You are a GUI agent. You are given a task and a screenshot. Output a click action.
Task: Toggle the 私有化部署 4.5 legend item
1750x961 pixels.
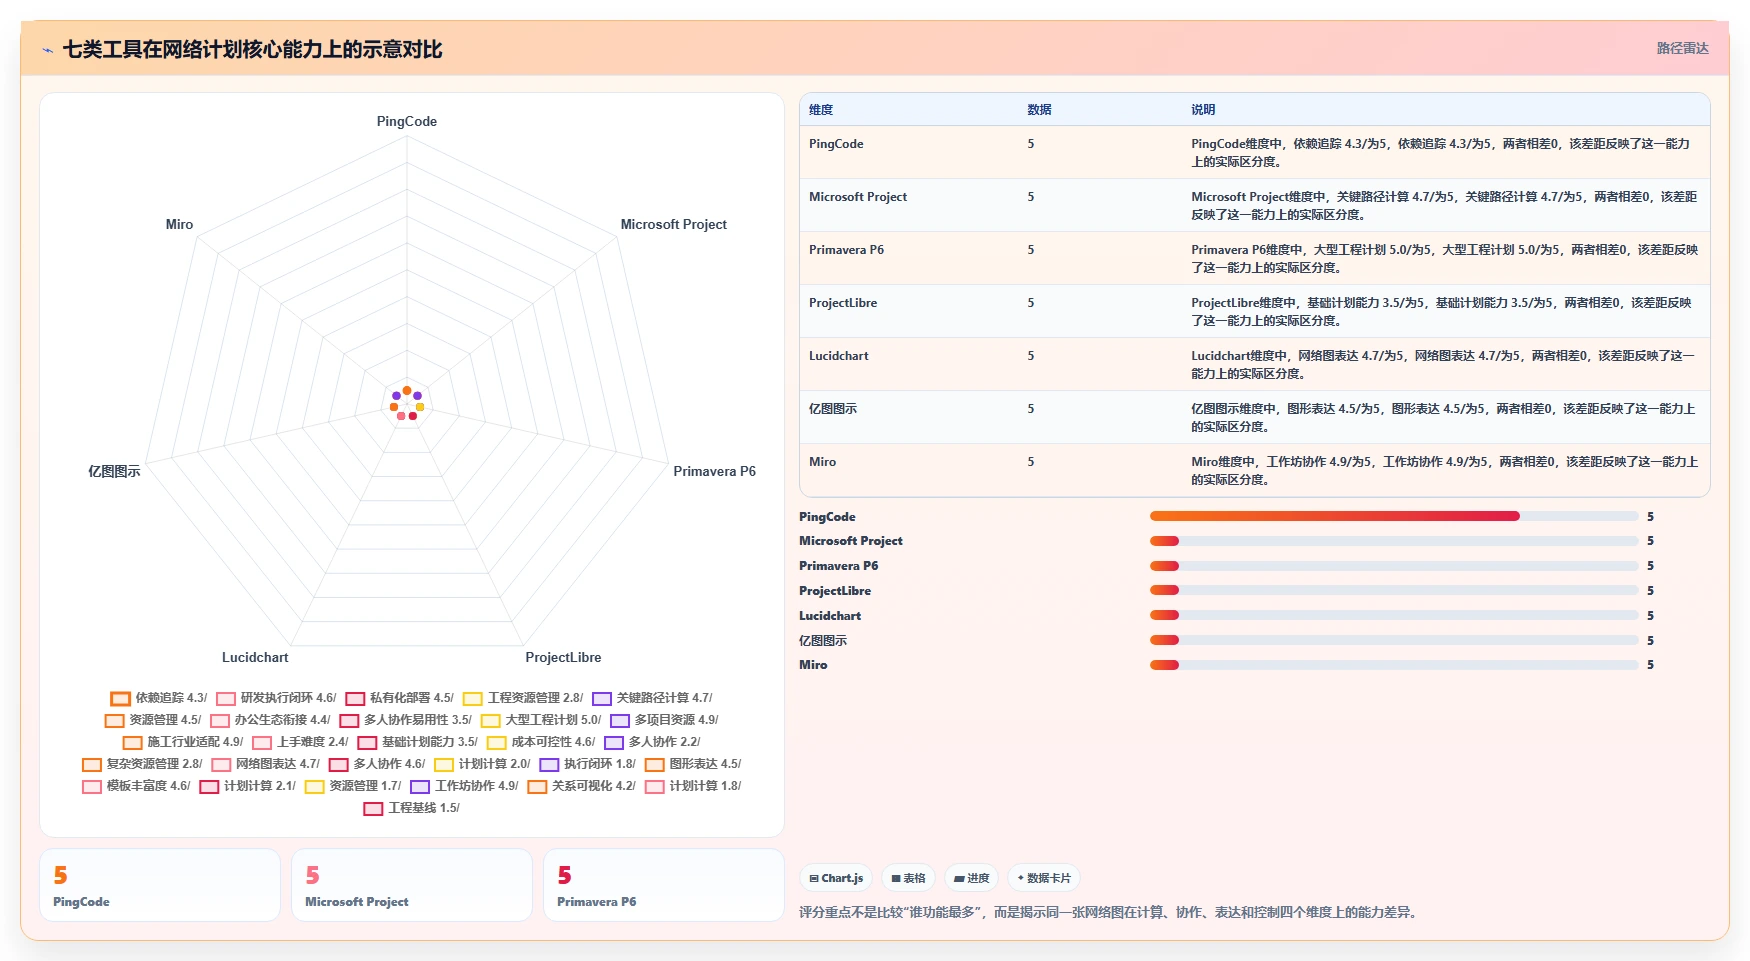coord(399,698)
